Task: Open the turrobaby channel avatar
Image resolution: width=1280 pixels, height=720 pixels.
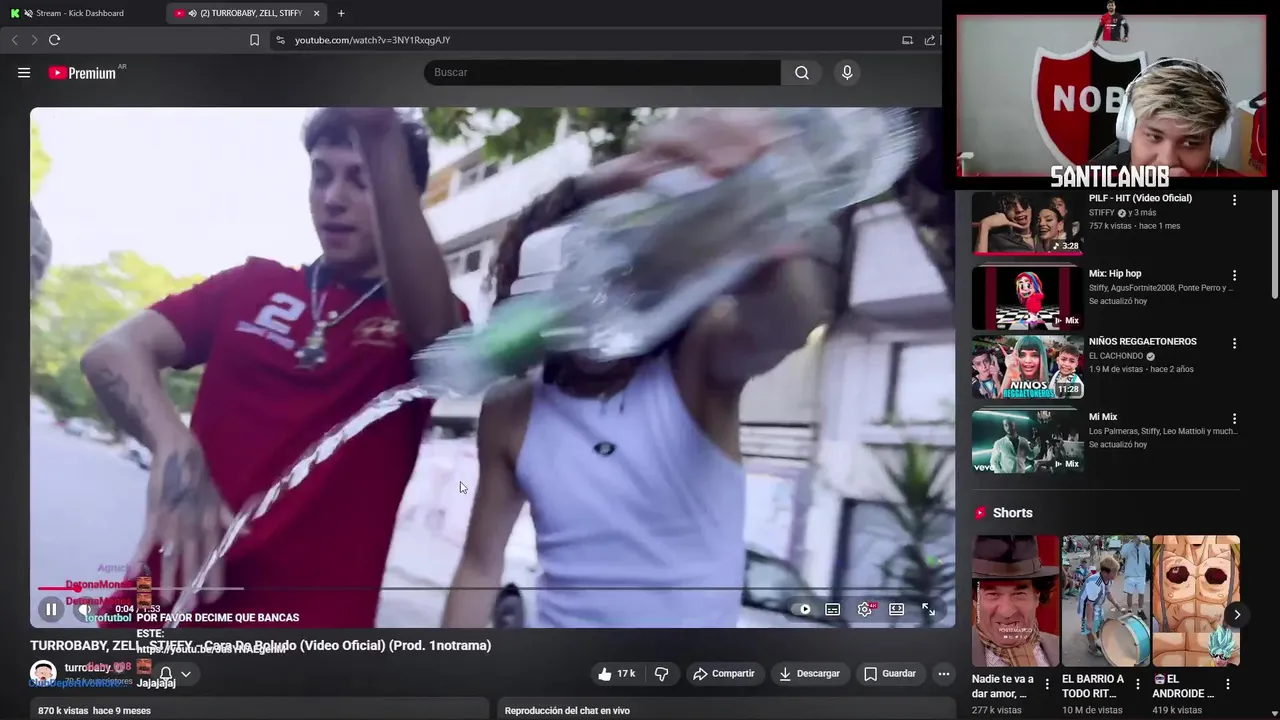Action: [x=43, y=673]
